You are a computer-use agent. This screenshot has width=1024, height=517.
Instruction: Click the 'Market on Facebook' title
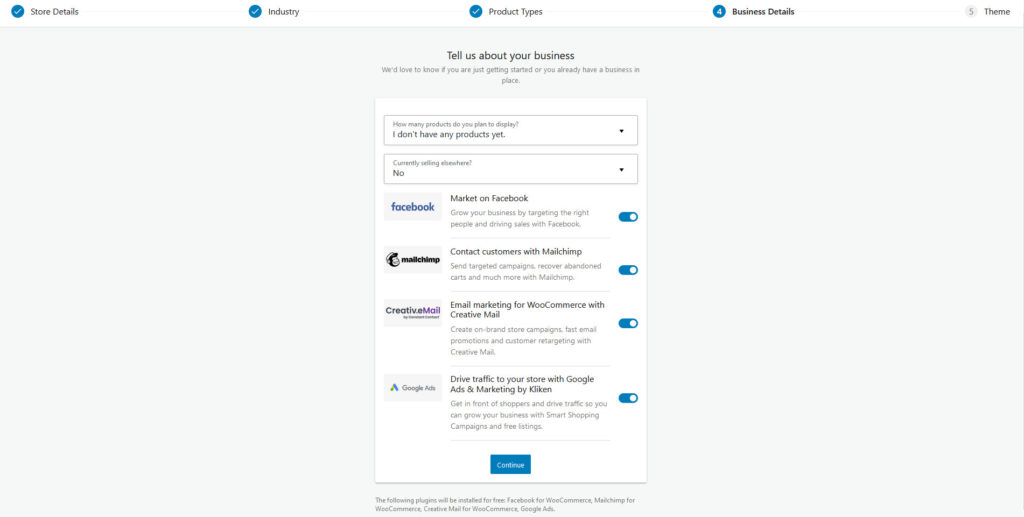click(489, 198)
